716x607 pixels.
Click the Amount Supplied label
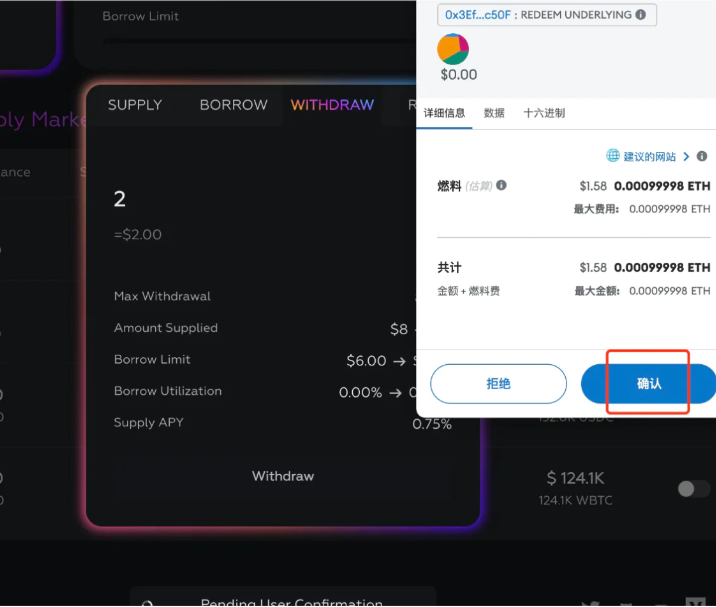click(166, 328)
